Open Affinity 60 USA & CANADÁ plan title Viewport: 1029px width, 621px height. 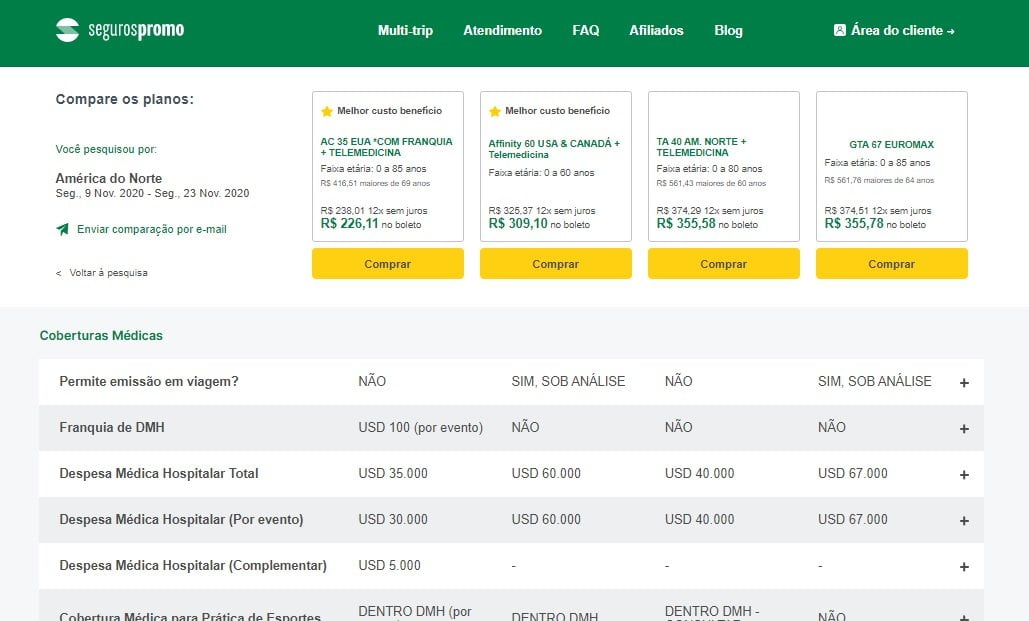click(554, 149)
